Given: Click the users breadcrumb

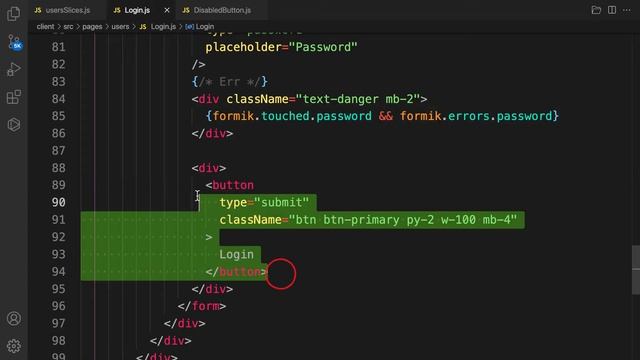Looking at the screenshot, I should coord(120,27).
